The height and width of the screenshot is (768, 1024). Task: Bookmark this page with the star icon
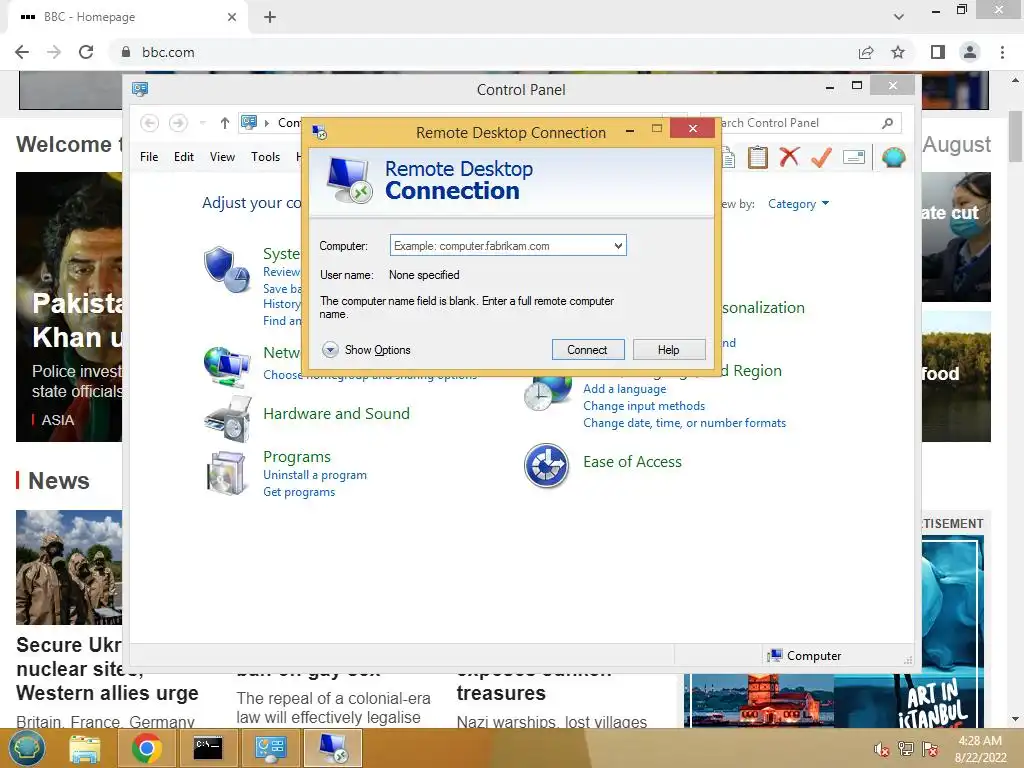coord(898,52)
